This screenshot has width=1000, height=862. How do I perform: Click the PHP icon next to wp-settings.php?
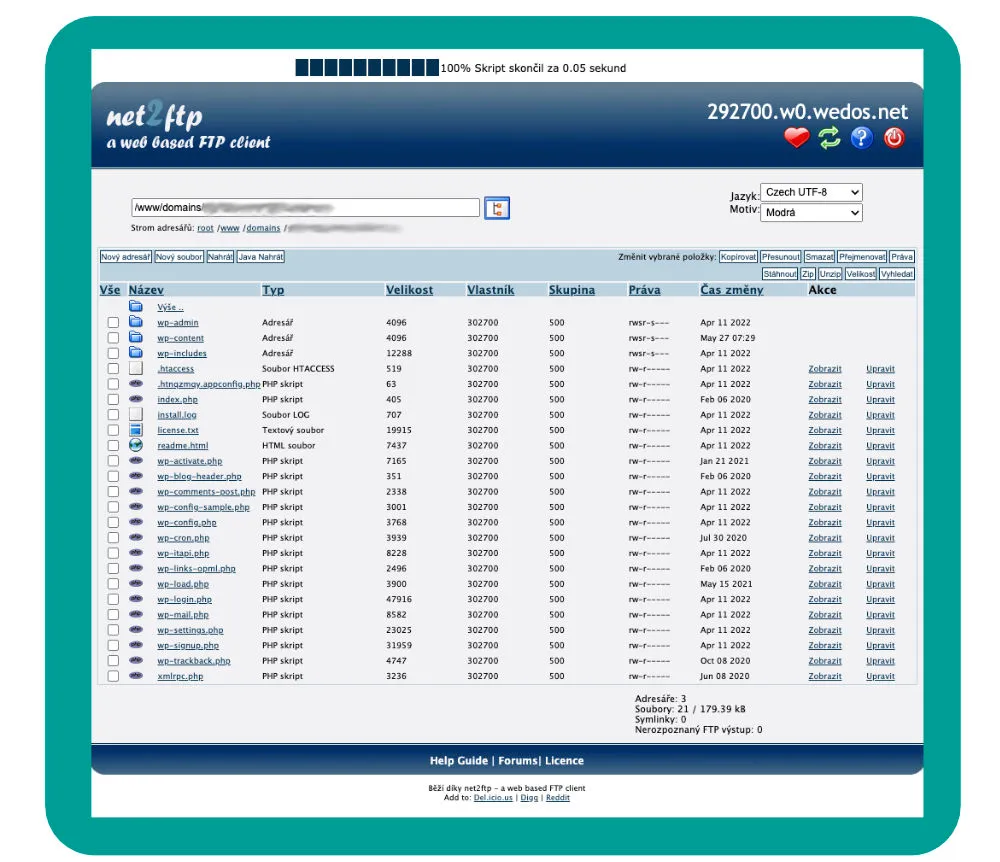point(136,629)
